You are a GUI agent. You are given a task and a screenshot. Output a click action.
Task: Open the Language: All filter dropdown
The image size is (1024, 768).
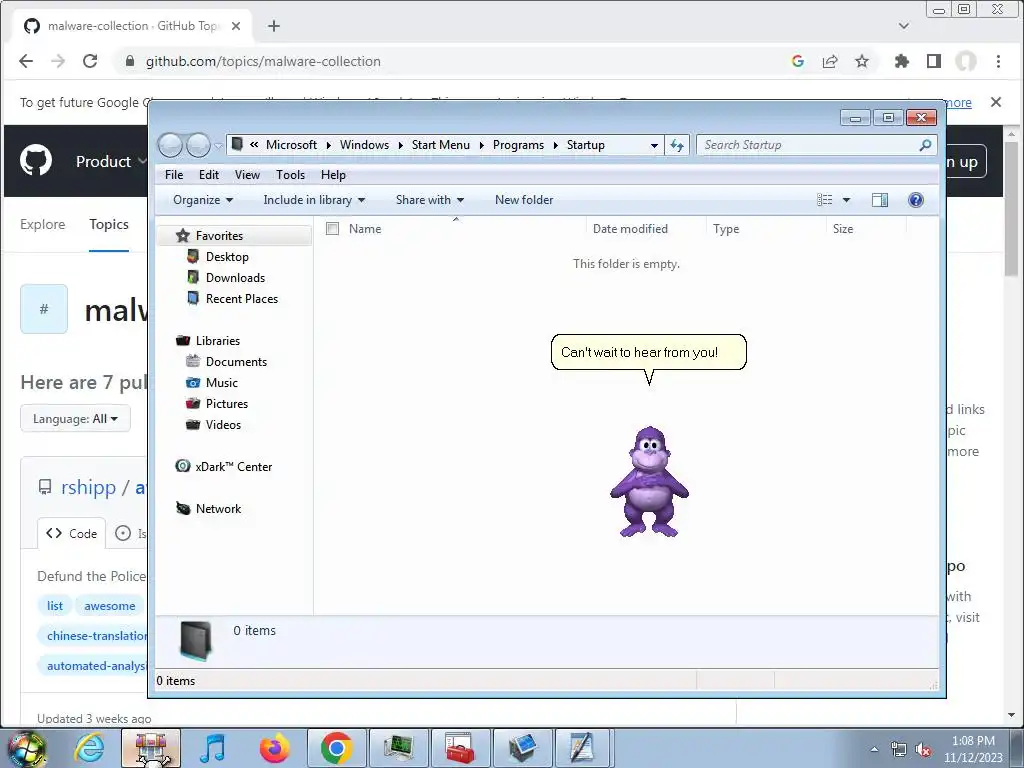pyautogui.click(x=75, y=419)
